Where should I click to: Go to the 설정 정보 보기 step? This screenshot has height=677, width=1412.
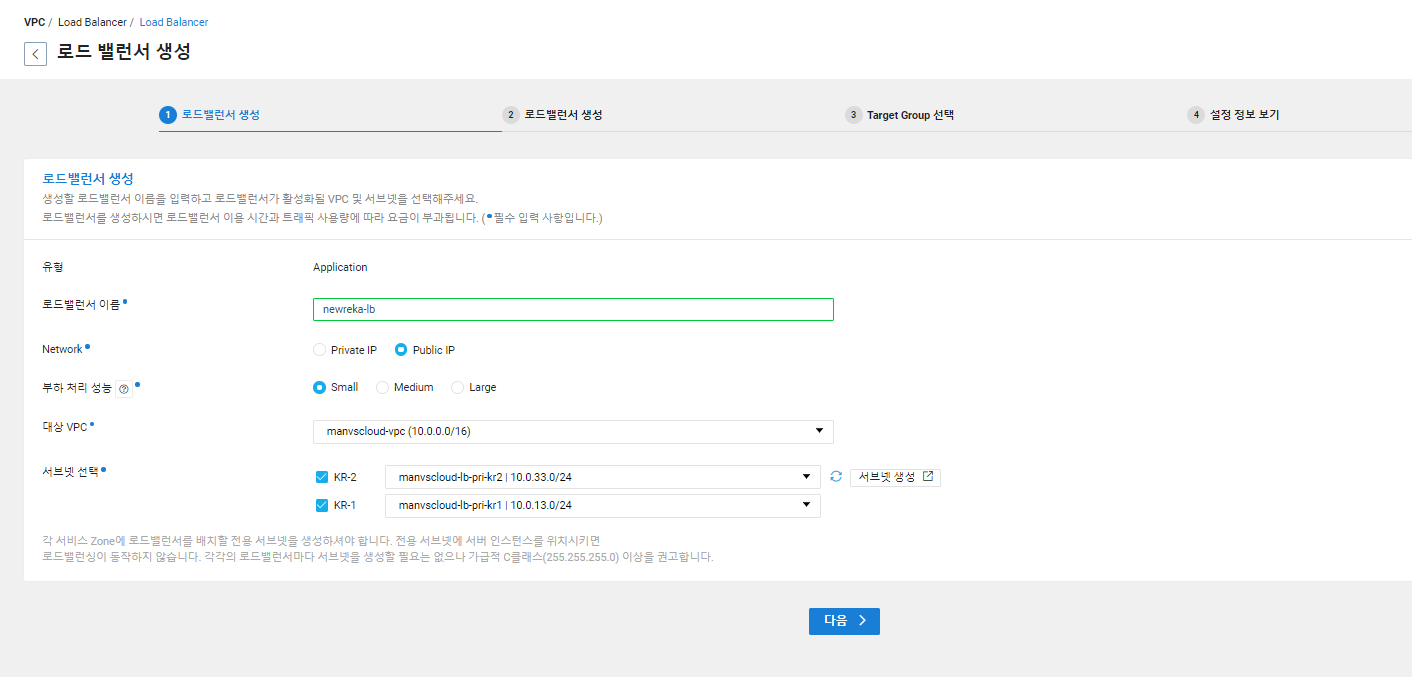tap(1246, 114)
